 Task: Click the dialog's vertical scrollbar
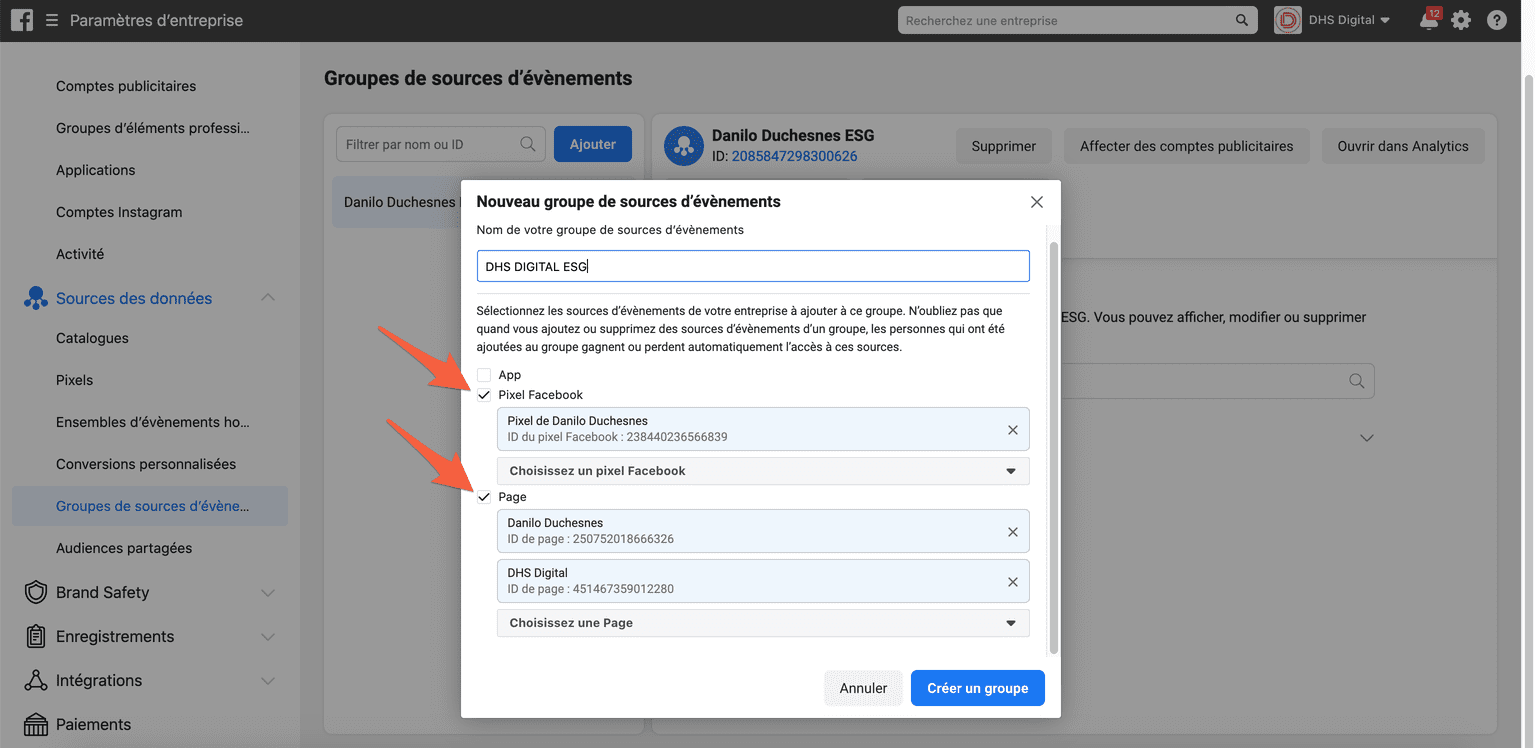[1054, 447]
